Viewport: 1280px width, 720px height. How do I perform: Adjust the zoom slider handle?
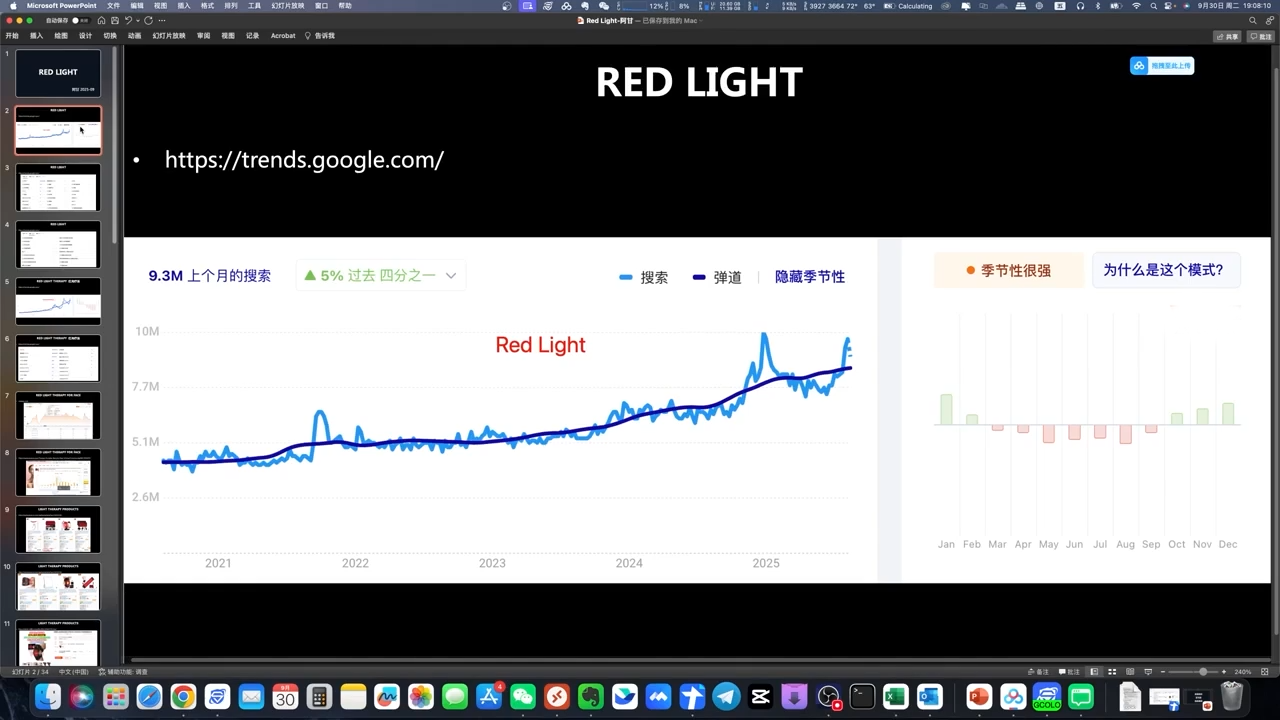(1203, 672)
